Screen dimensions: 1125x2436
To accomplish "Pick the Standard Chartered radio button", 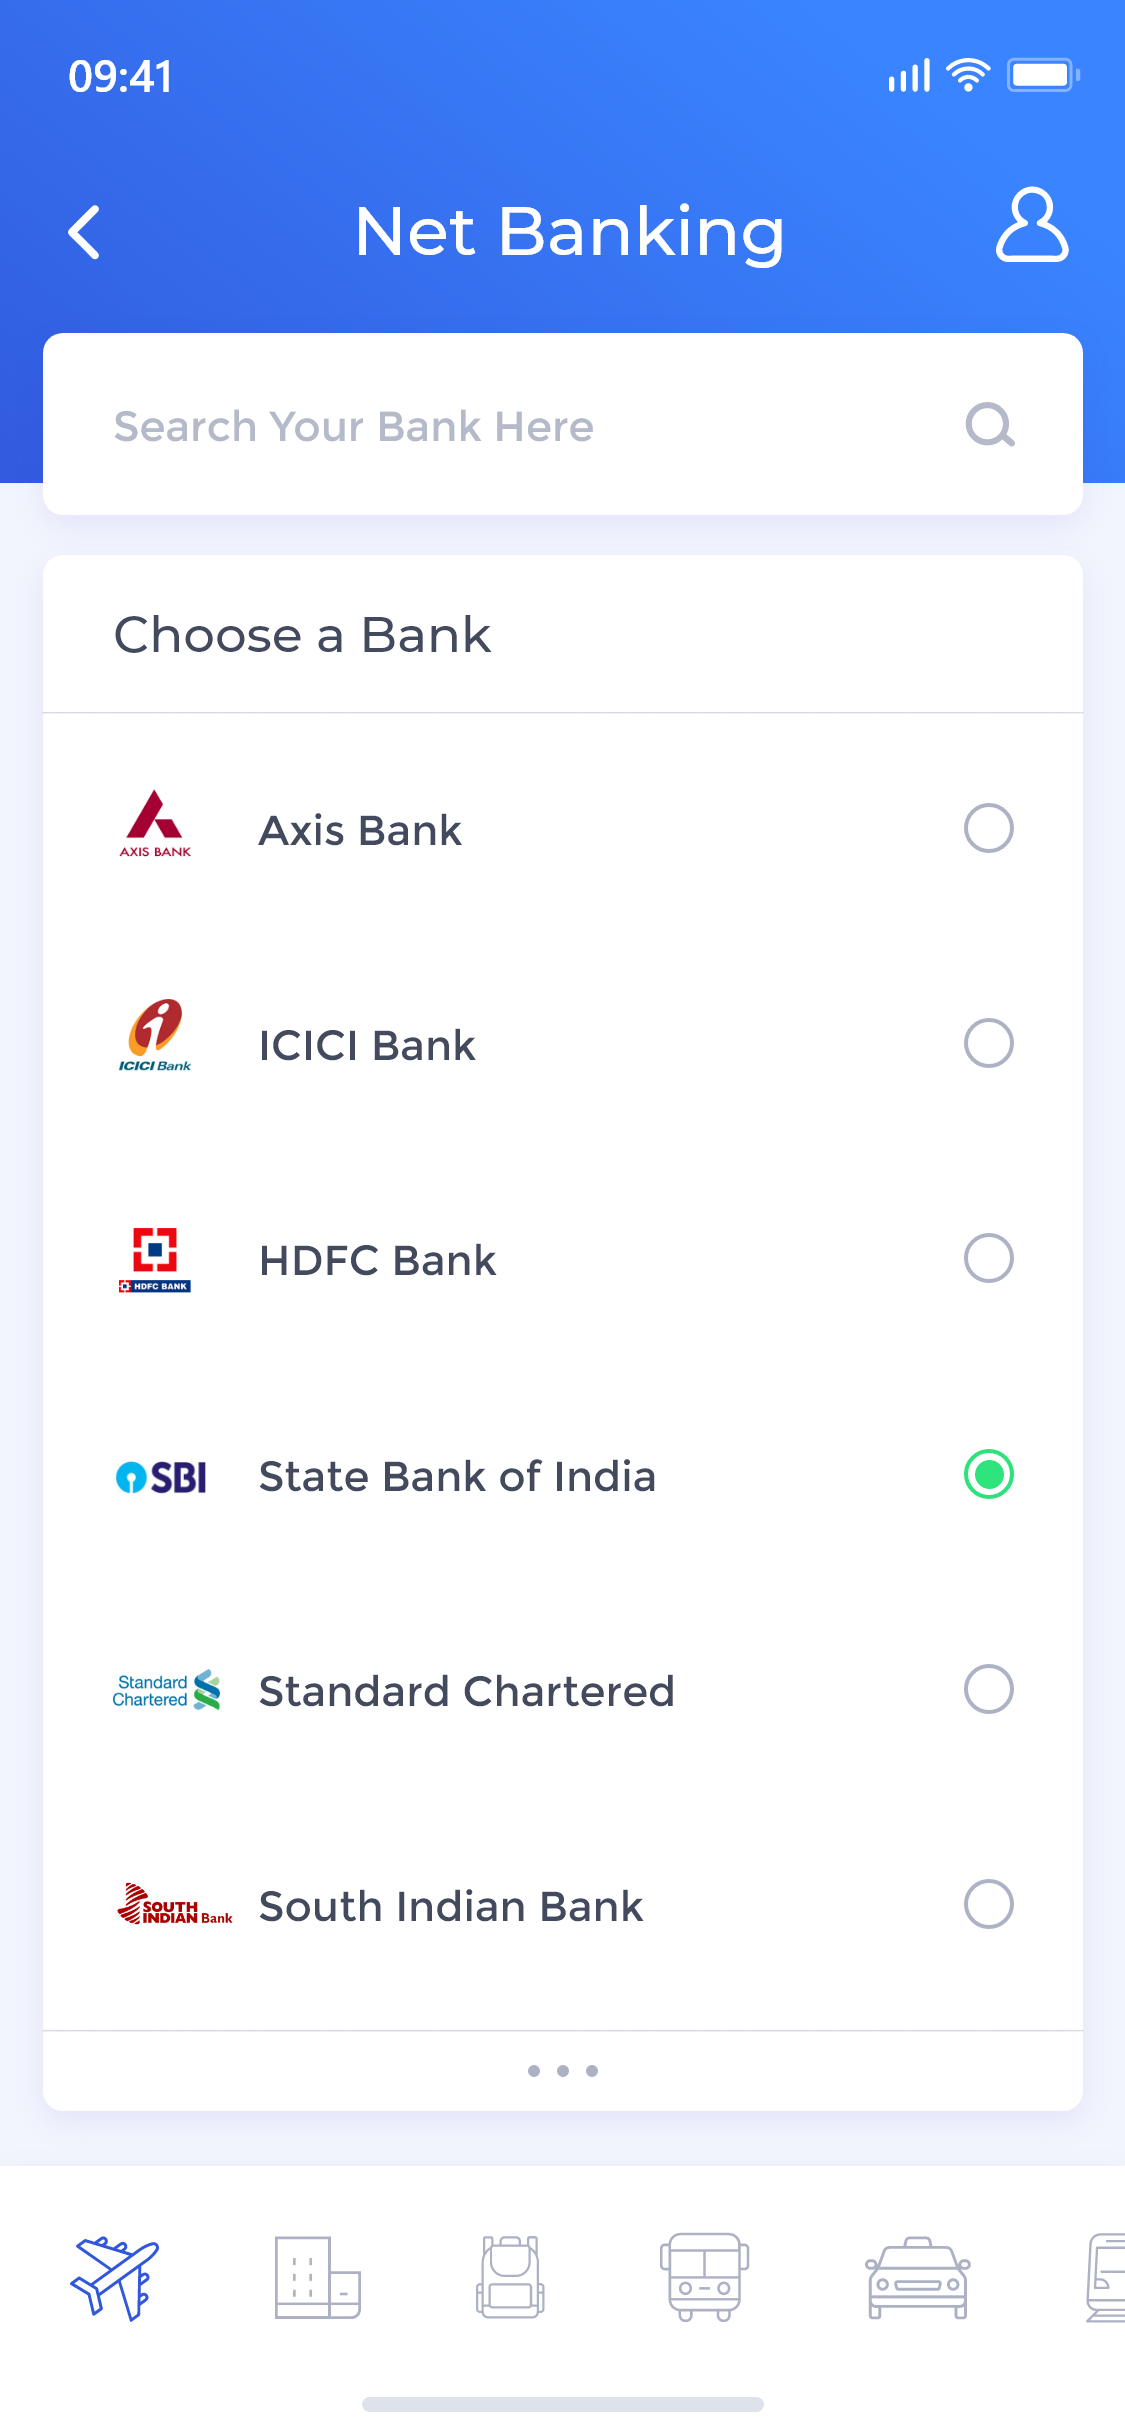I will point(988,1689).
